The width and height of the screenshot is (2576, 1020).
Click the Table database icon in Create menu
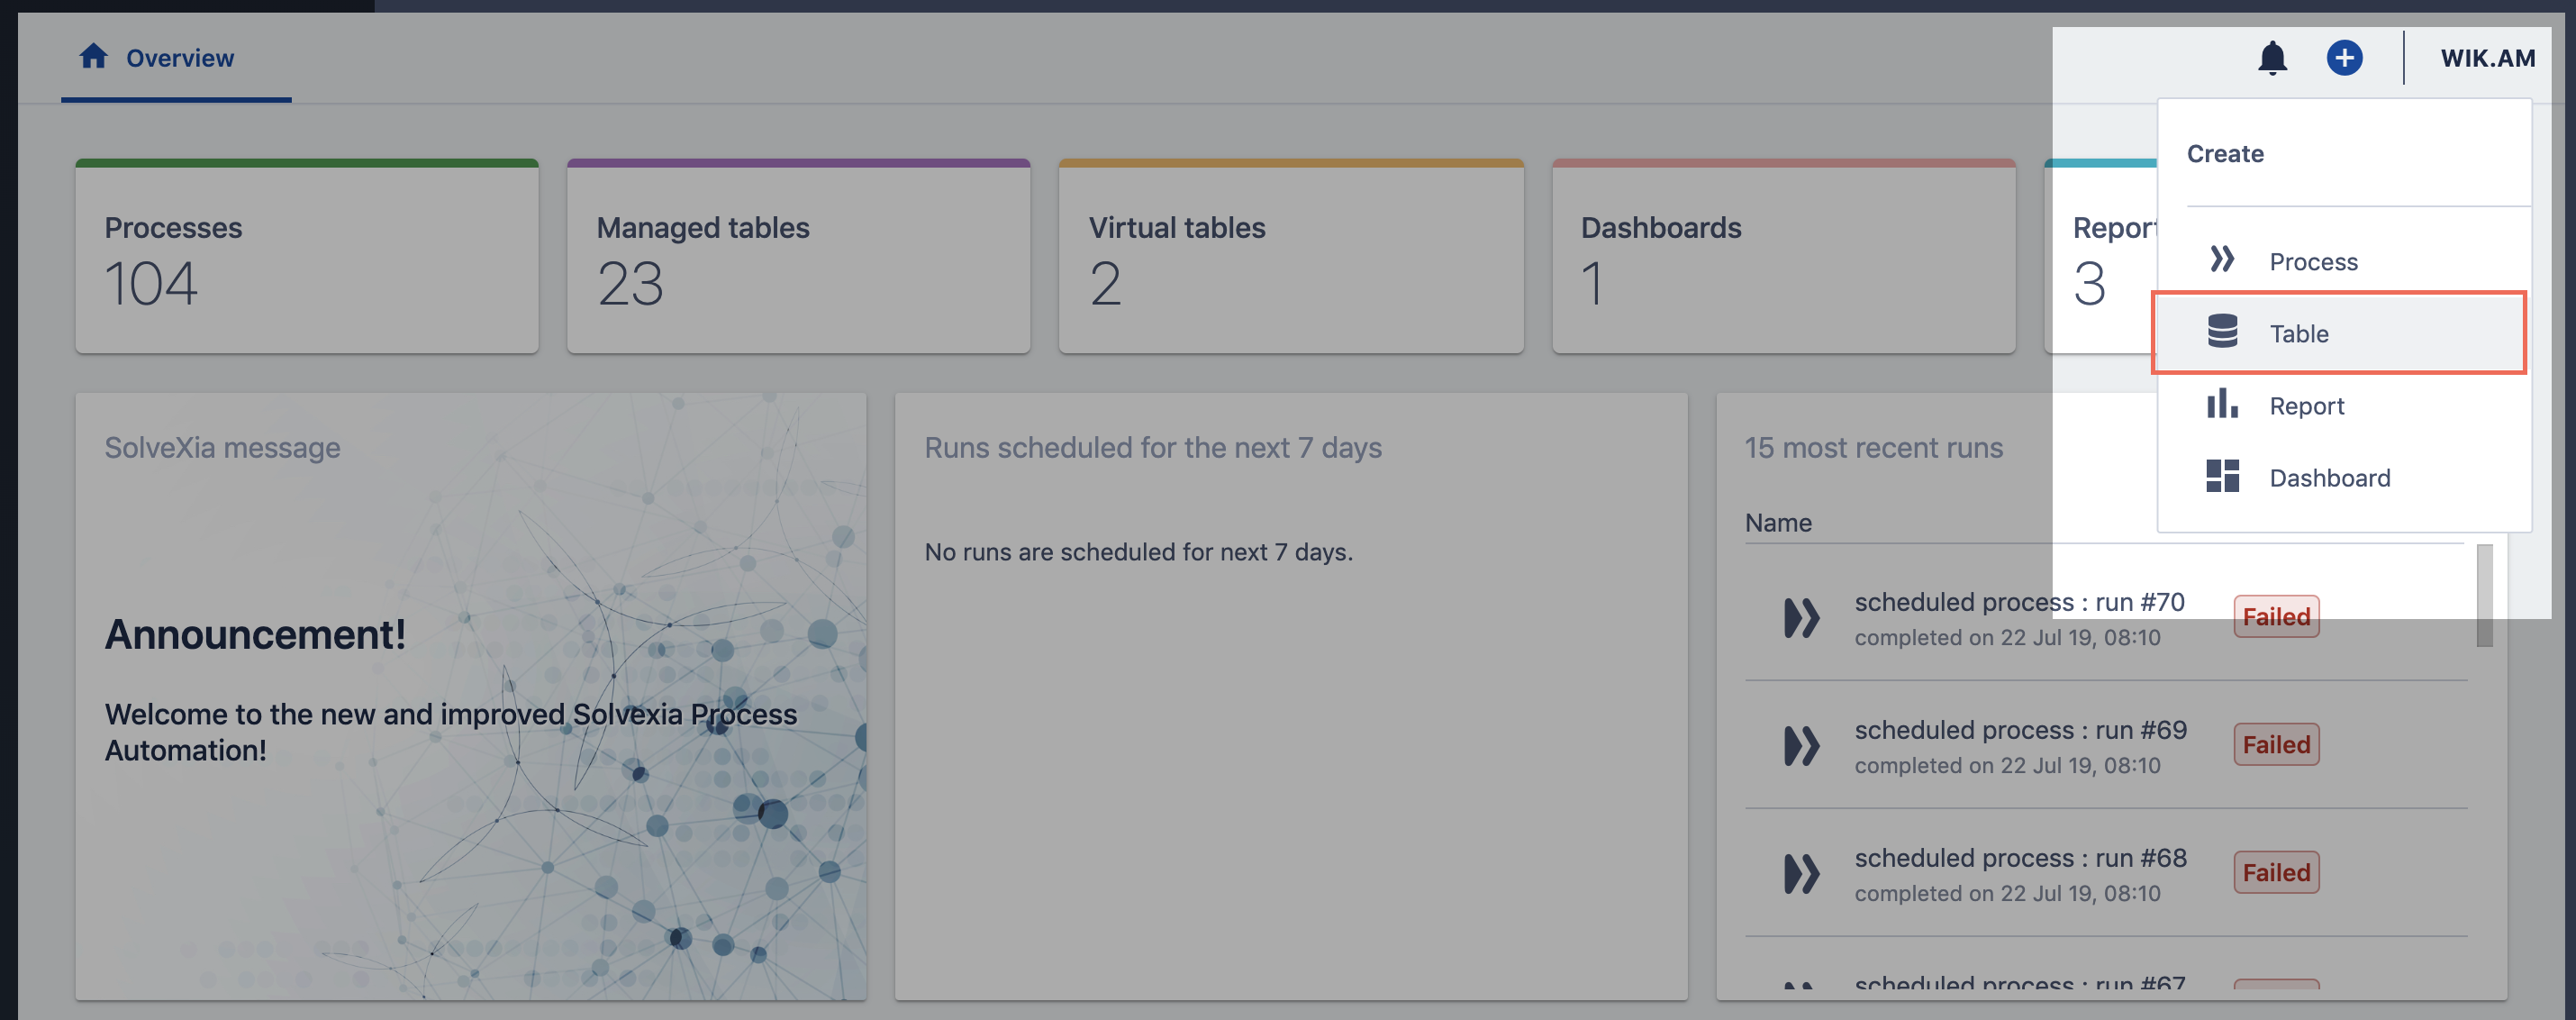(2221, 332)
